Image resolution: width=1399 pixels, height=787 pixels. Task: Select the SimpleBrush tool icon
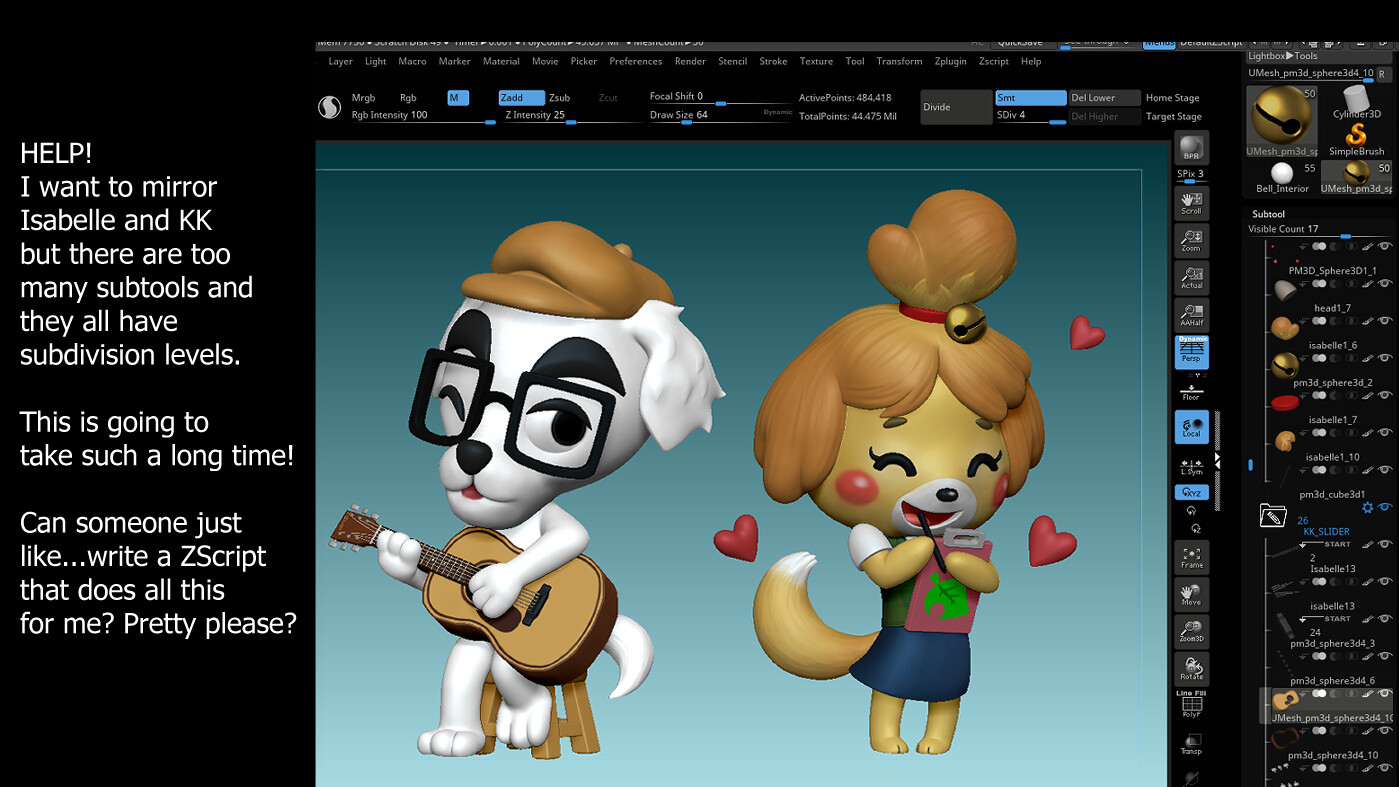click(x=1356, y=139)
